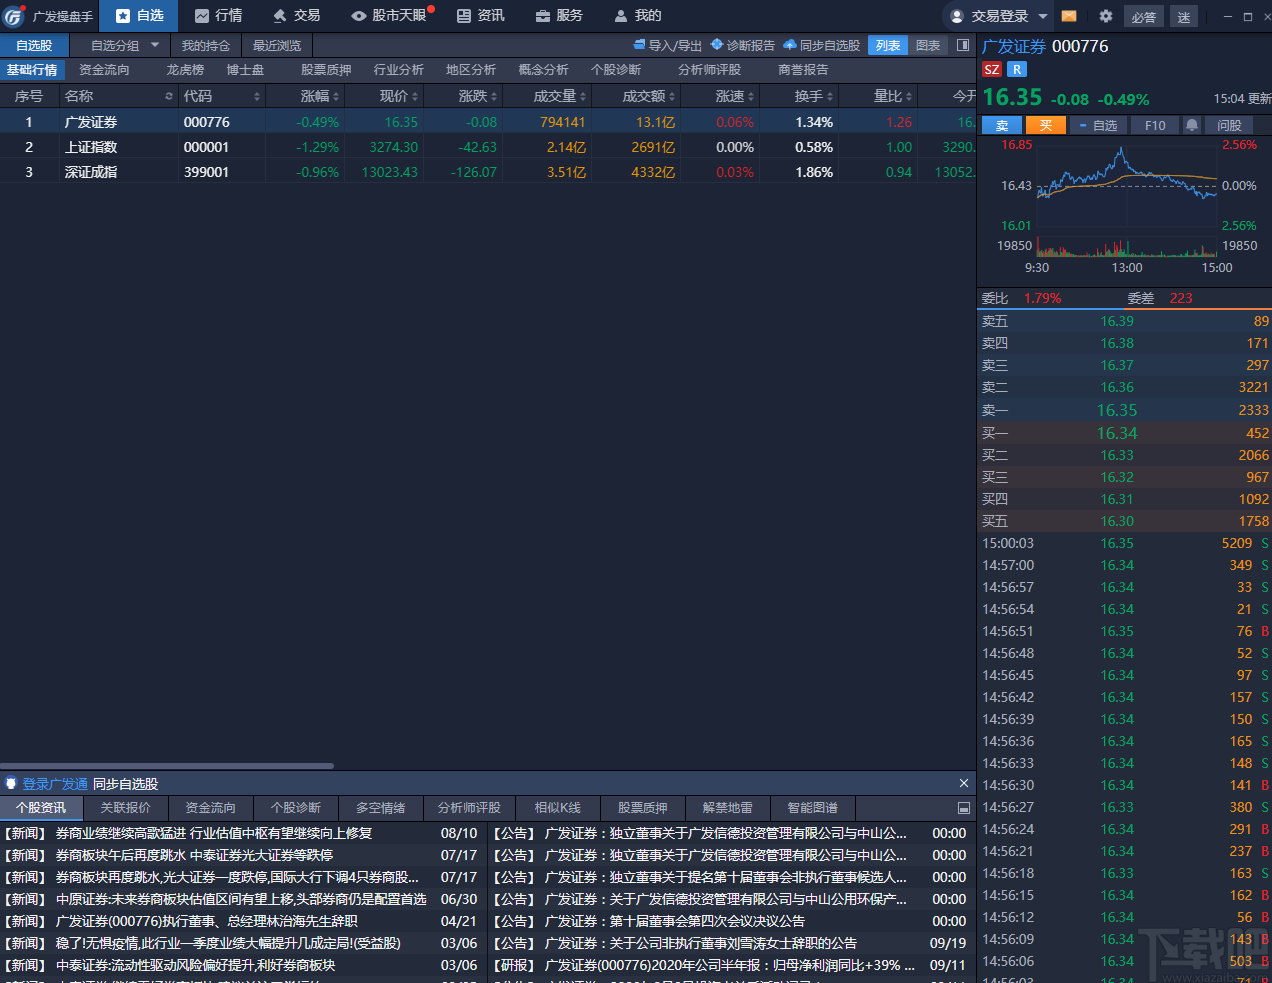Viewport: 1272px width, 983px height.
Task: Click the intraday mini chart for 广发证券
Action: click(1127, 200)
